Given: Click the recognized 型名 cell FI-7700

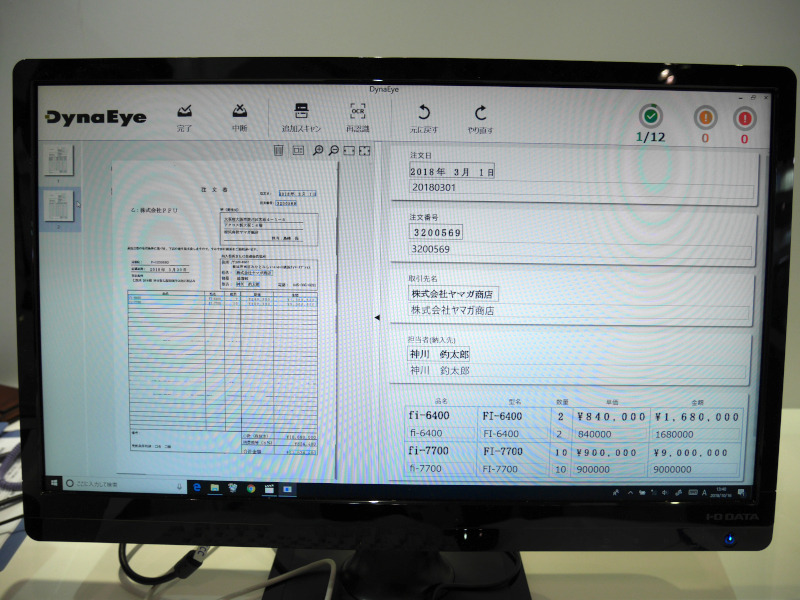Looking at the screenshot, I should [x=513, y=469].
